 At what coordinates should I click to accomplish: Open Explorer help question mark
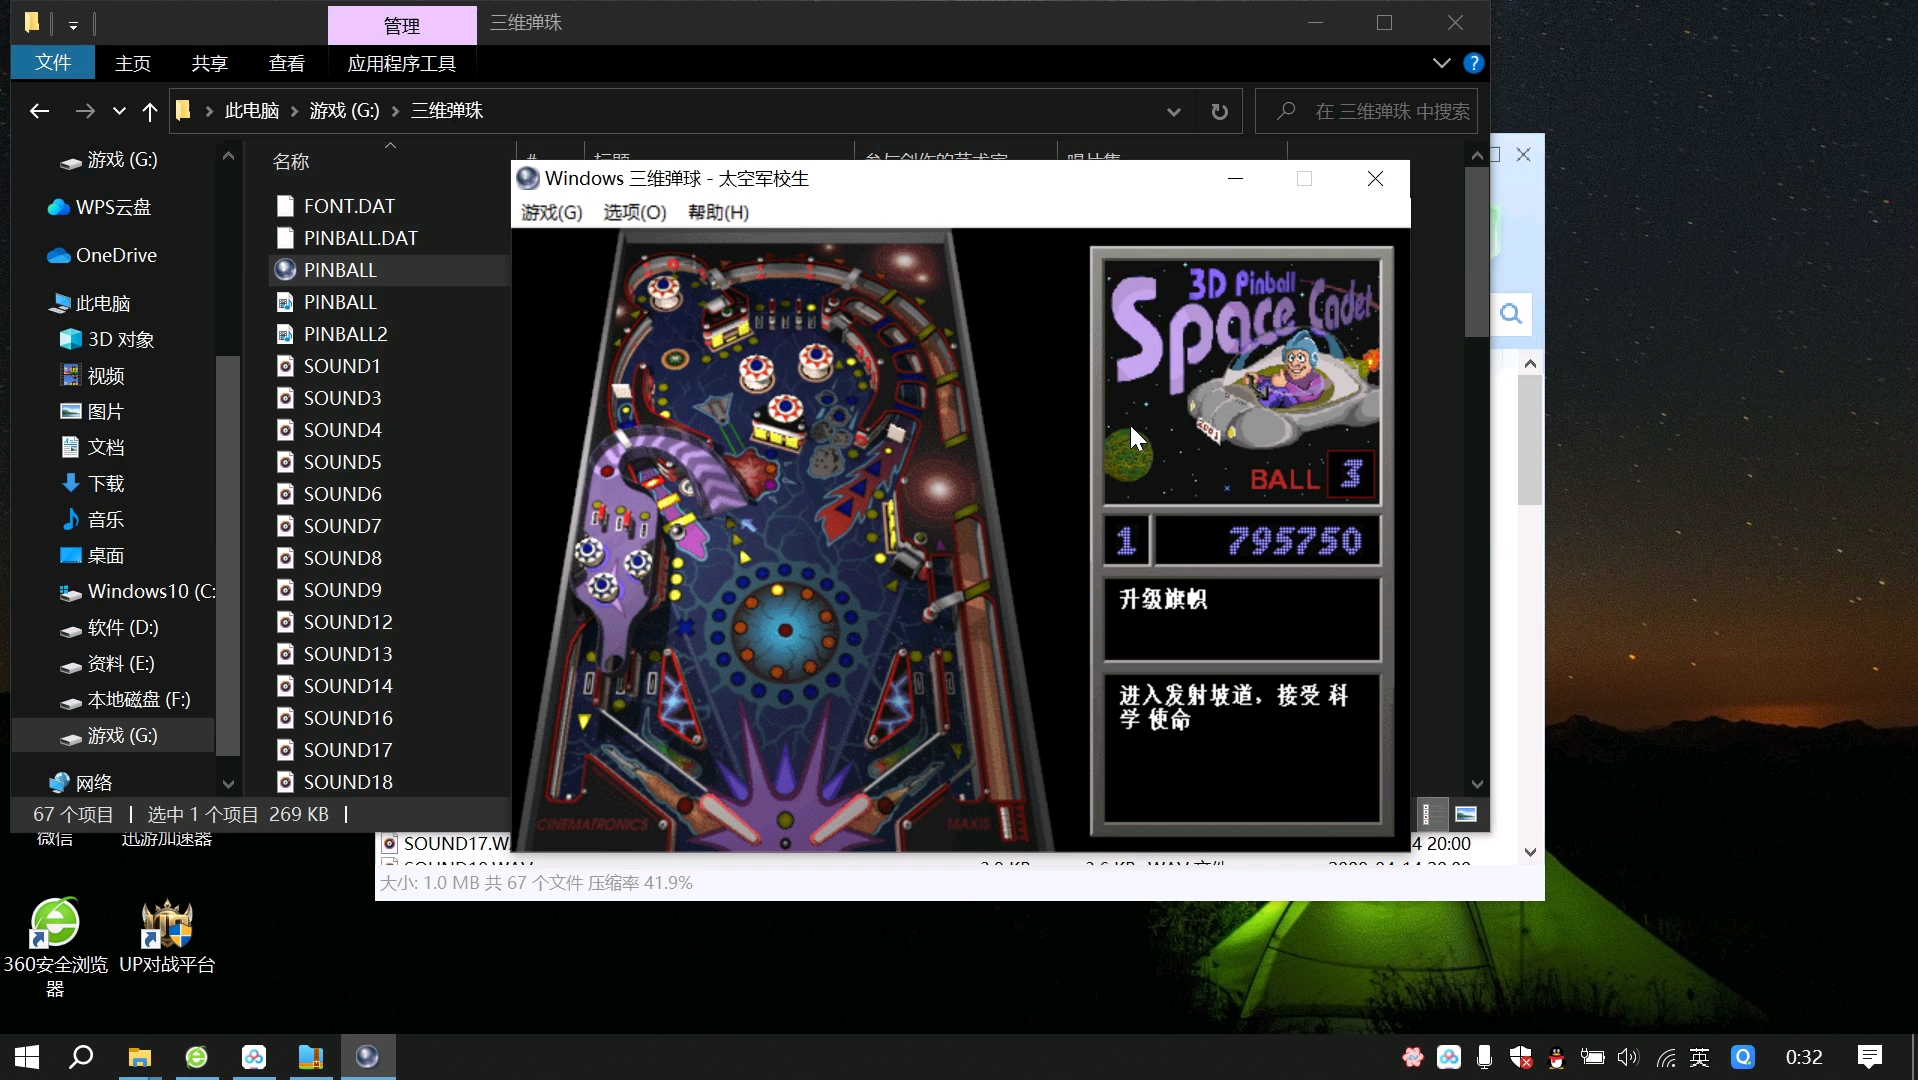[1473, 63]
